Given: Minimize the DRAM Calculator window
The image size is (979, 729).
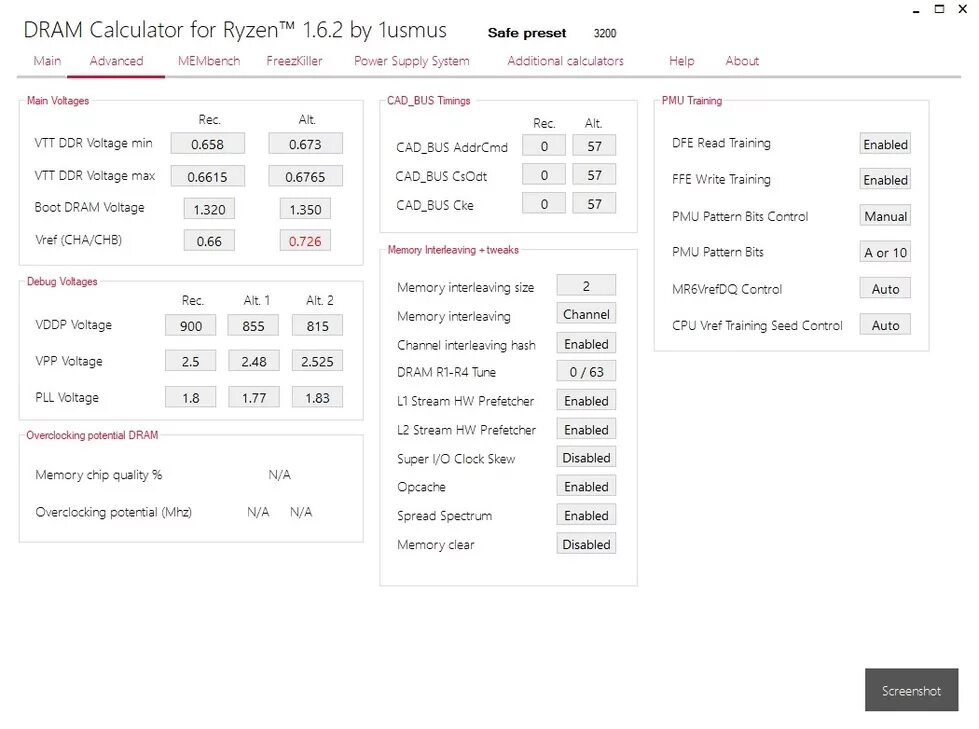Looking at the screenshot, I should [916, 10].
